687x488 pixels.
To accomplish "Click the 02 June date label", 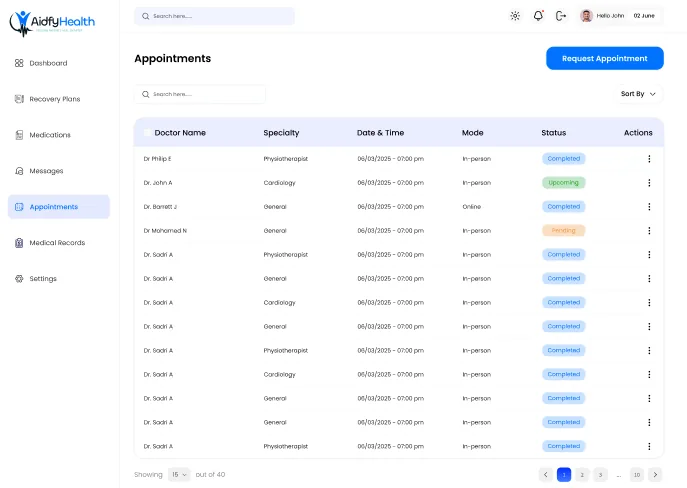I will pos(644,16).
